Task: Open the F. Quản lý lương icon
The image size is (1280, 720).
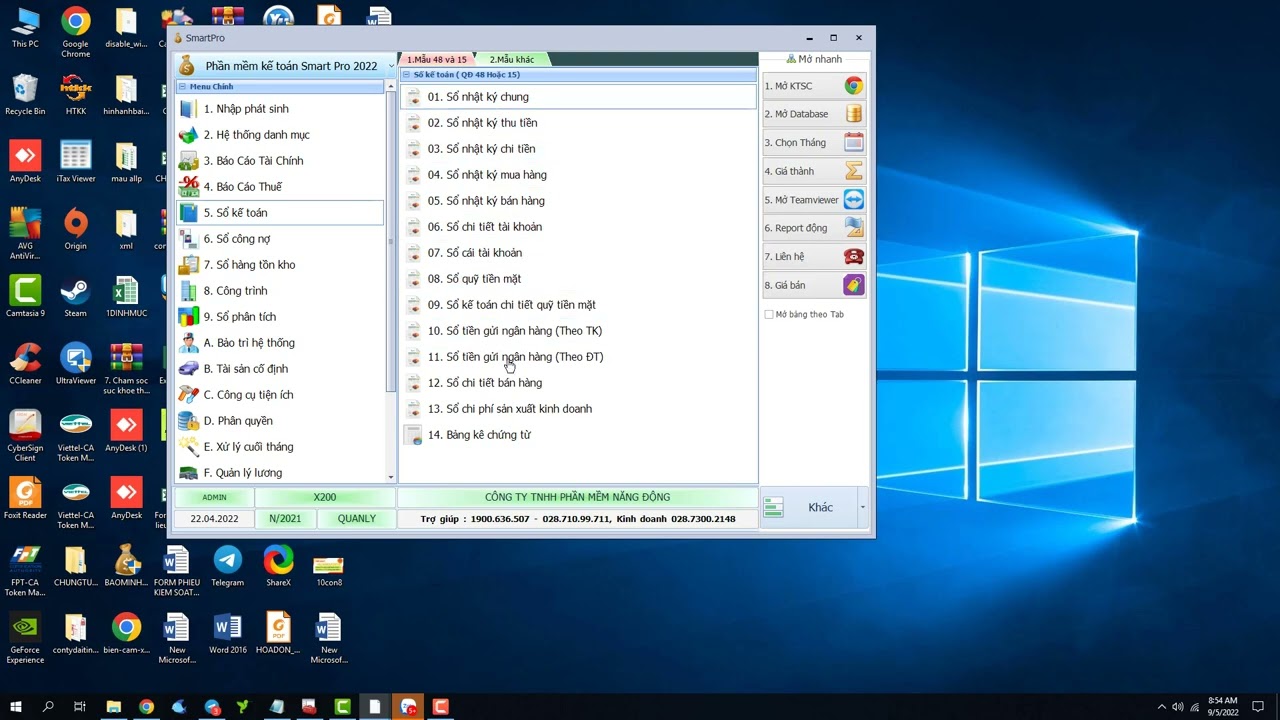Action: point(188,473)
